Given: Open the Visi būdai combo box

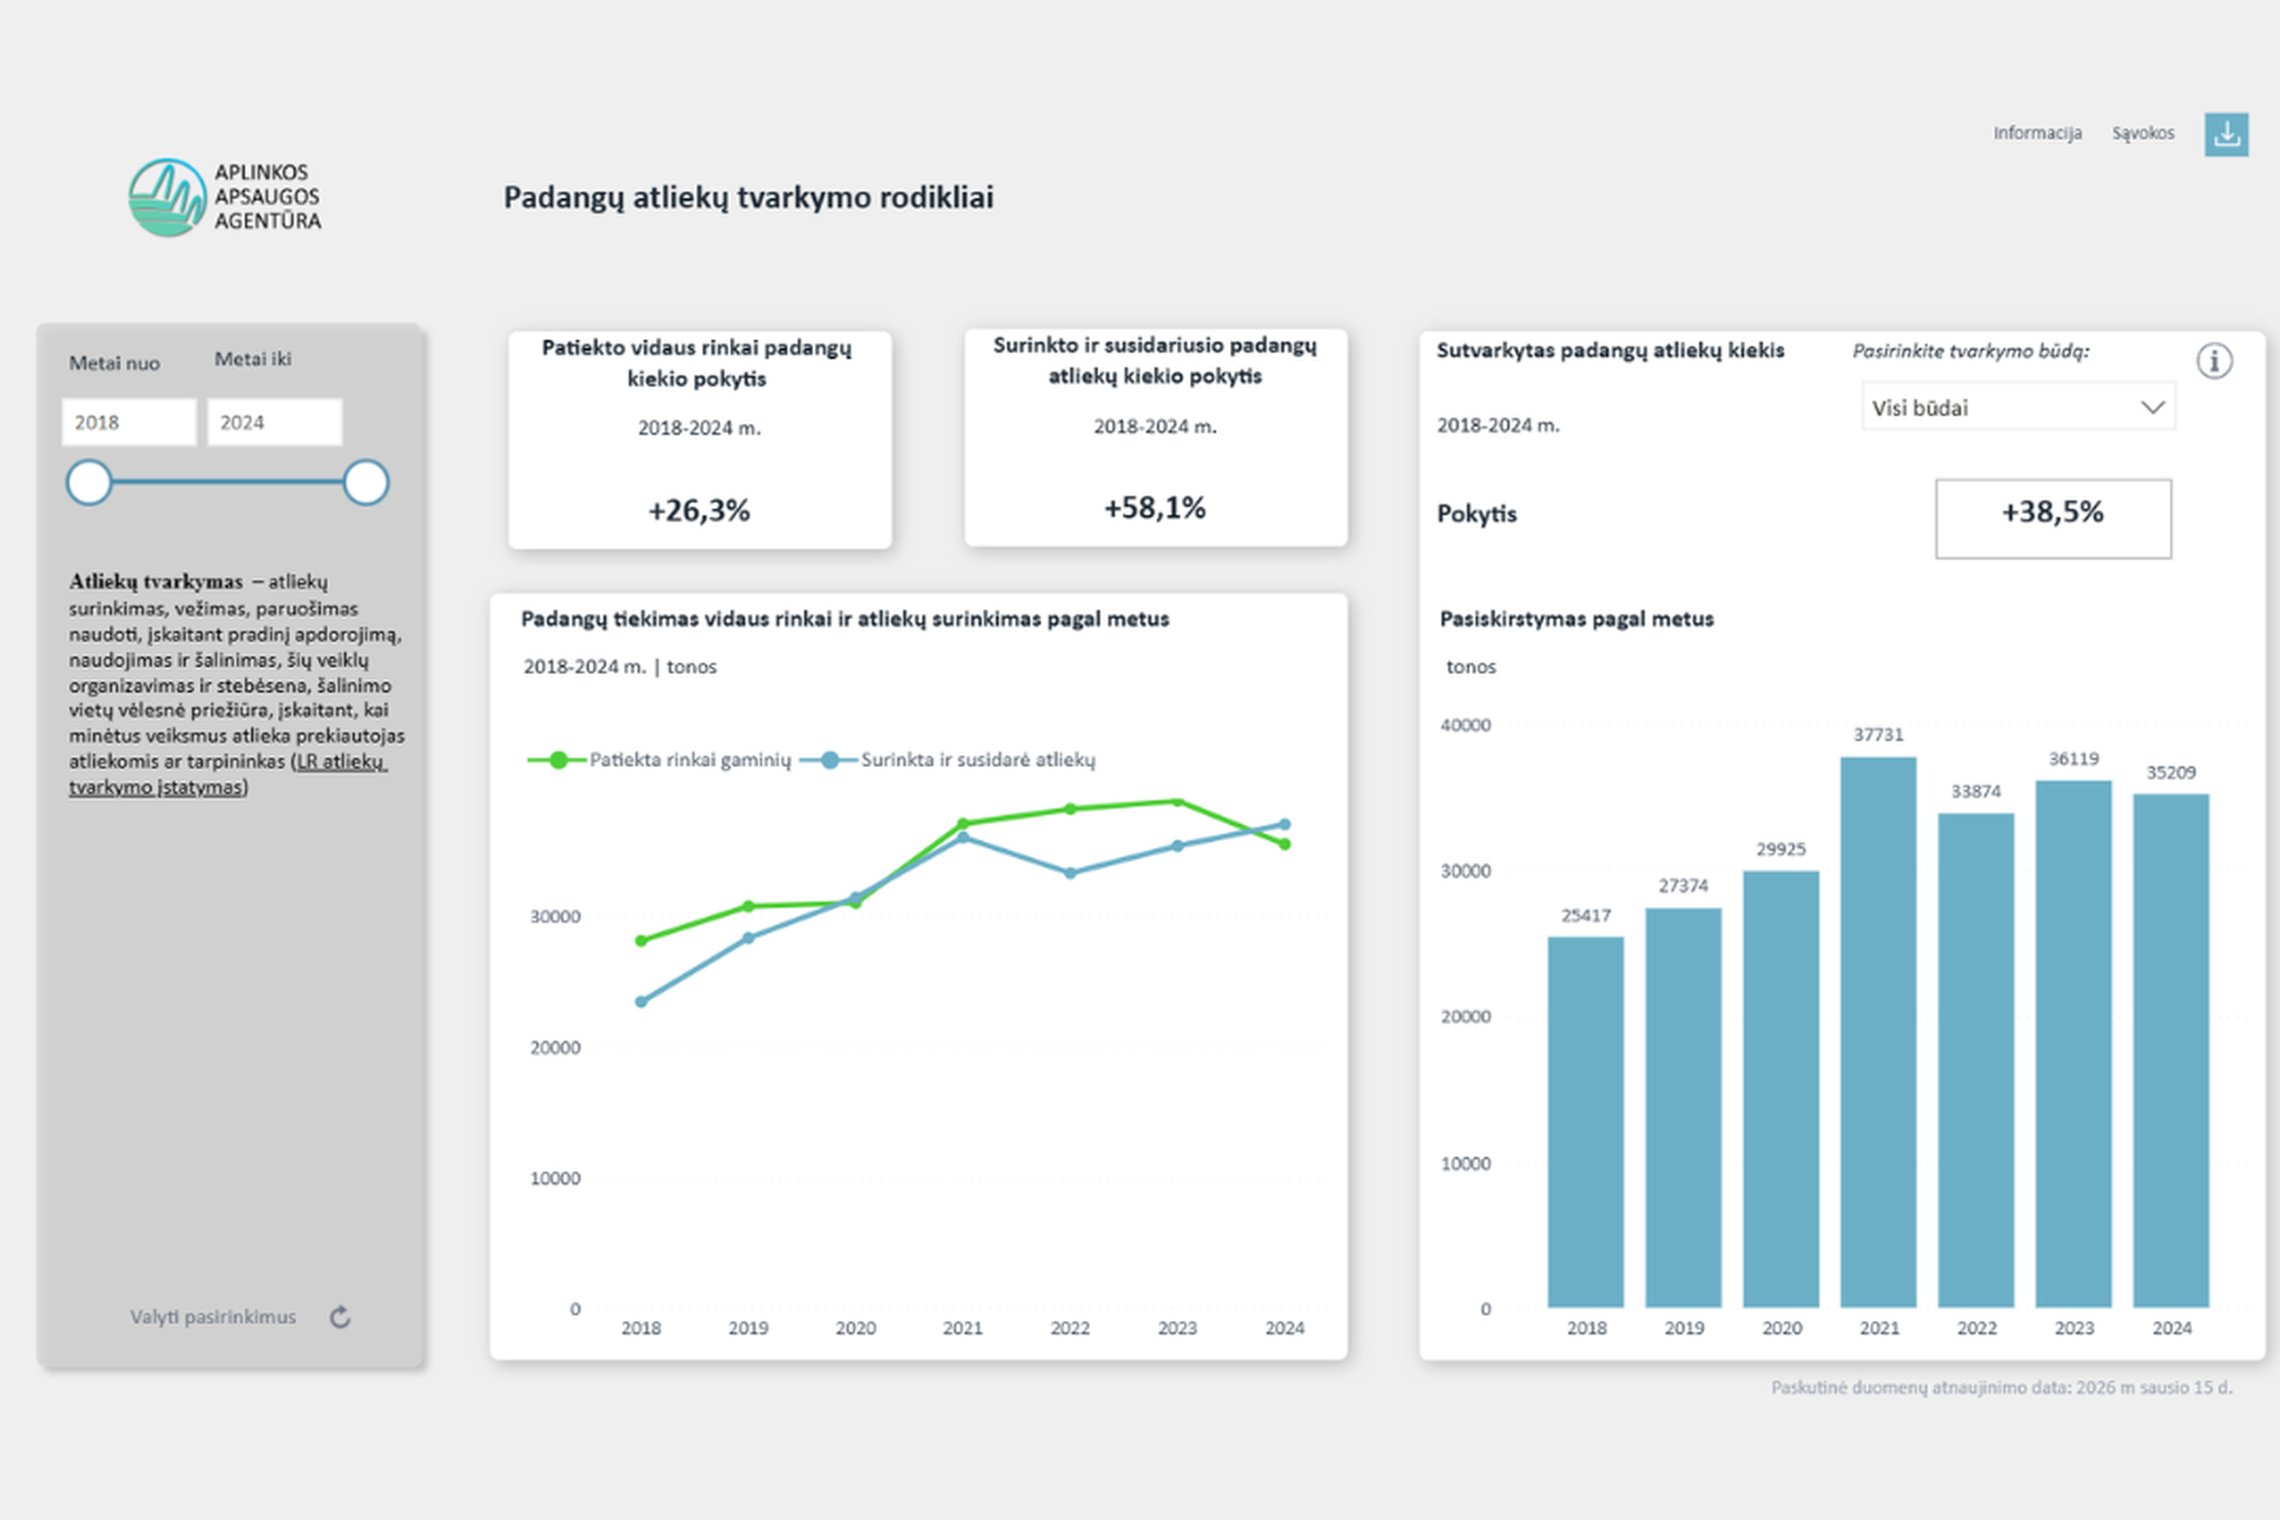Looking at the screenshot, I should (2018, 407).
